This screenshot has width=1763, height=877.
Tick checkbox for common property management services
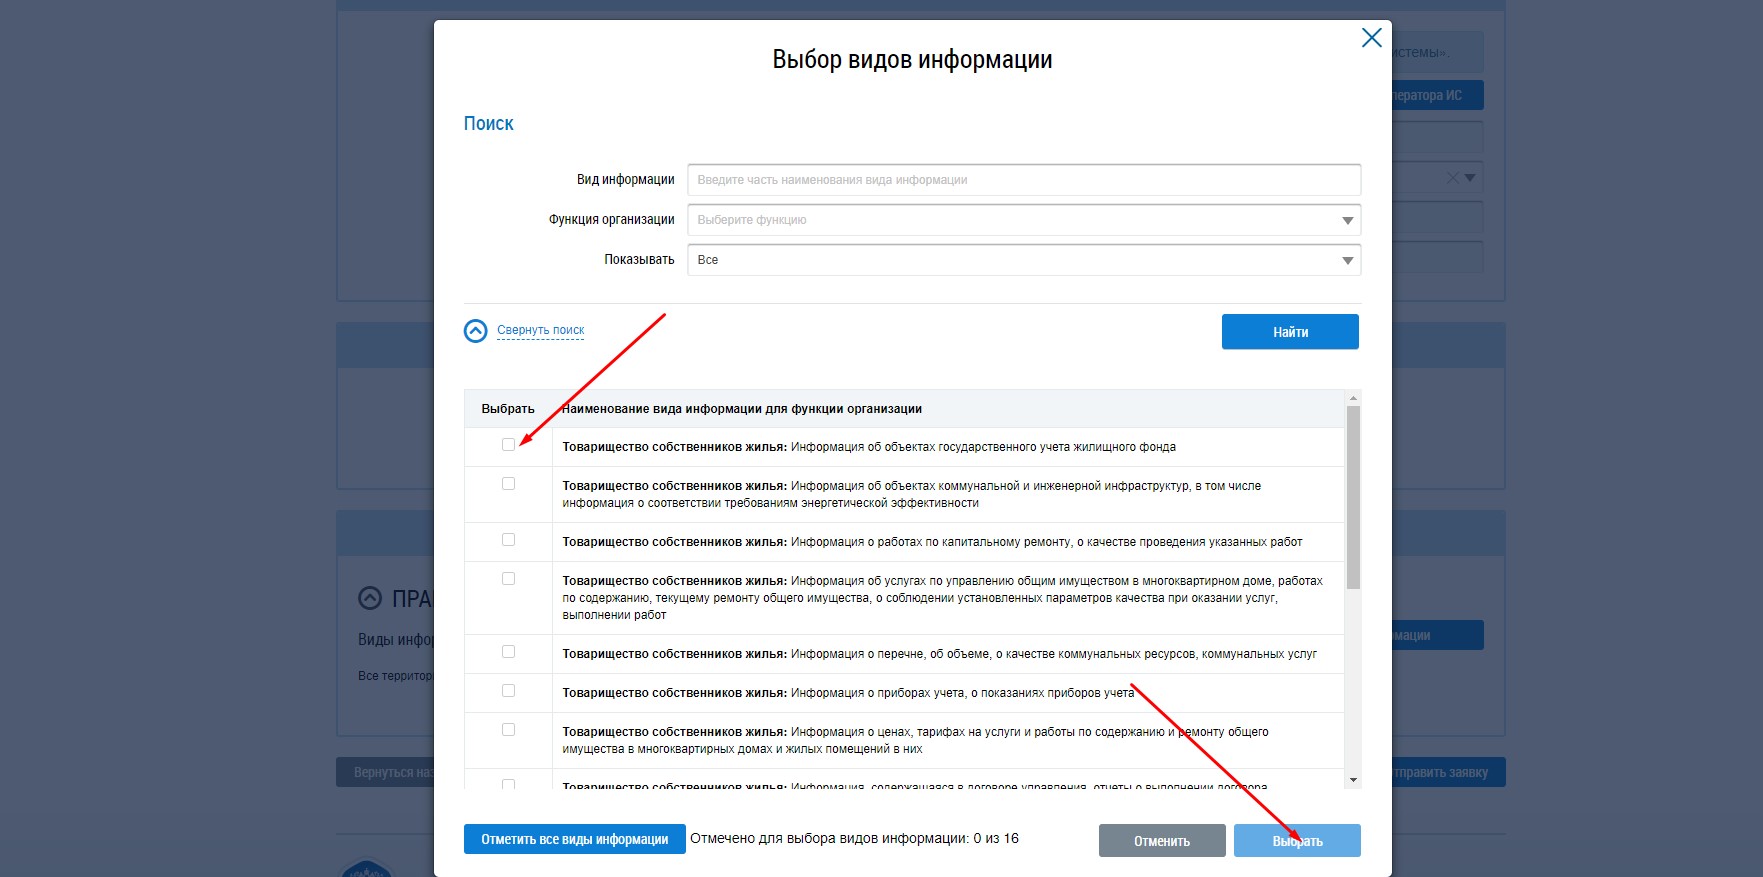point(508,579)
